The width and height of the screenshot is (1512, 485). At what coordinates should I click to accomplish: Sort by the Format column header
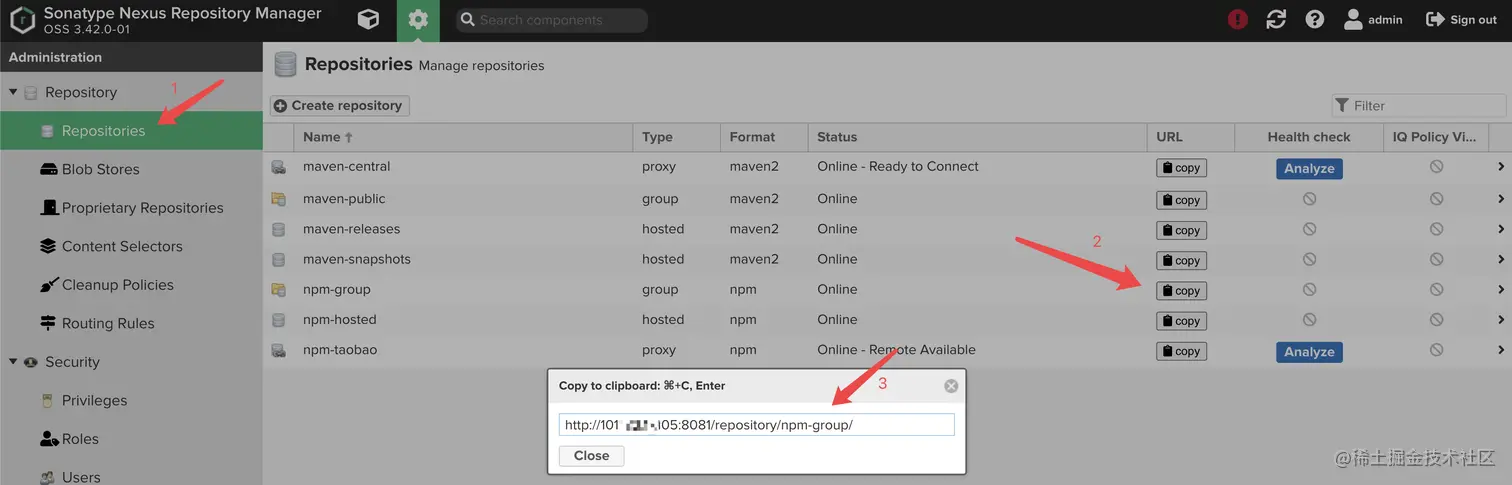tap(764, 137)
